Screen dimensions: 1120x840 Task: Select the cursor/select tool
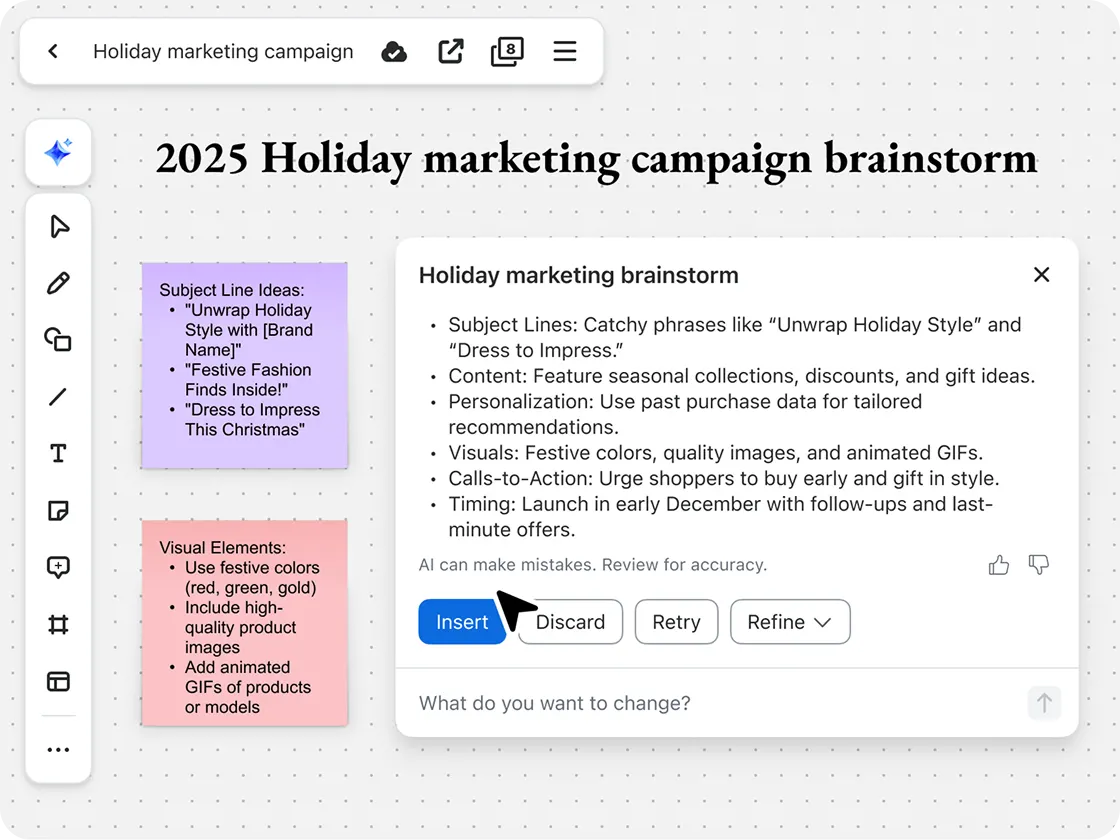58,227
